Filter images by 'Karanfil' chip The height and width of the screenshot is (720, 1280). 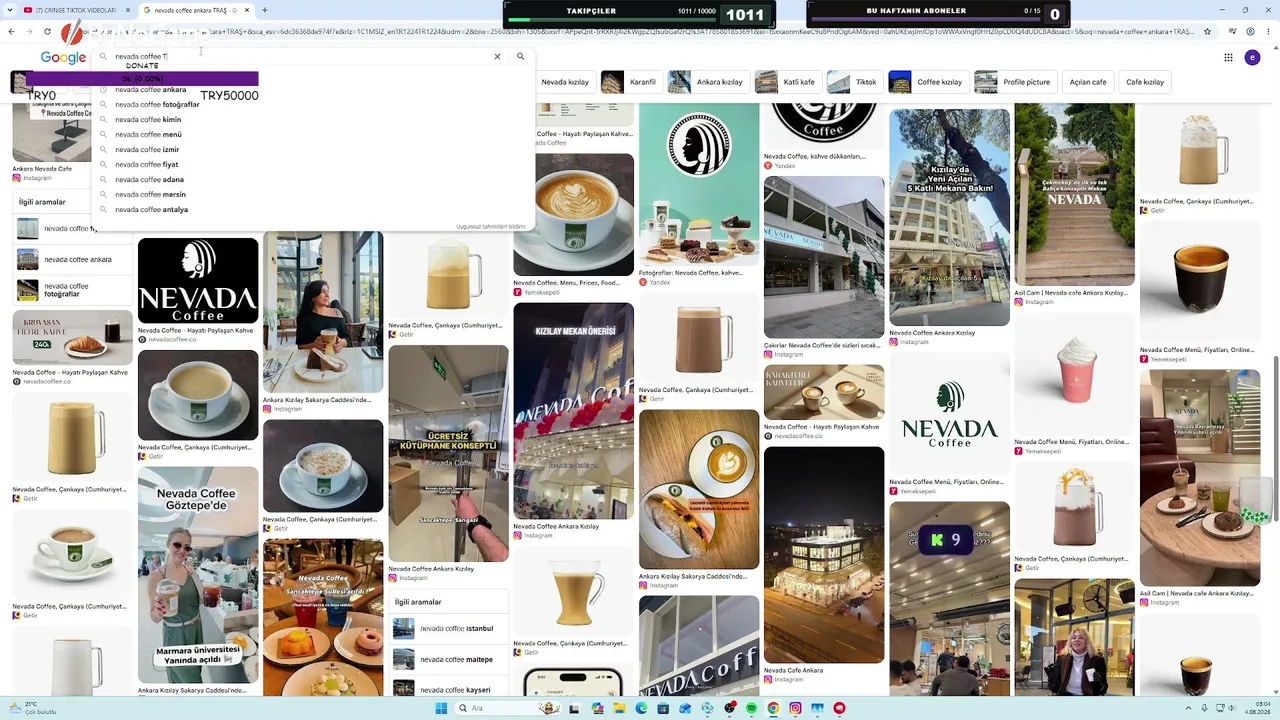pyautogui.click(x=631, y=82)
